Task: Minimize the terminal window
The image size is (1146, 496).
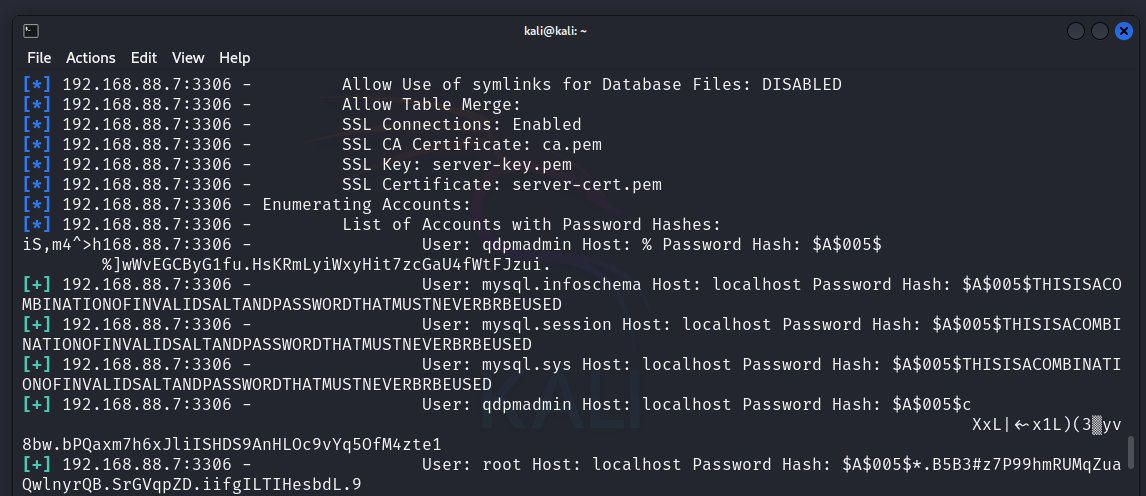Action: pyautogui.click(x=1076, y=31)
